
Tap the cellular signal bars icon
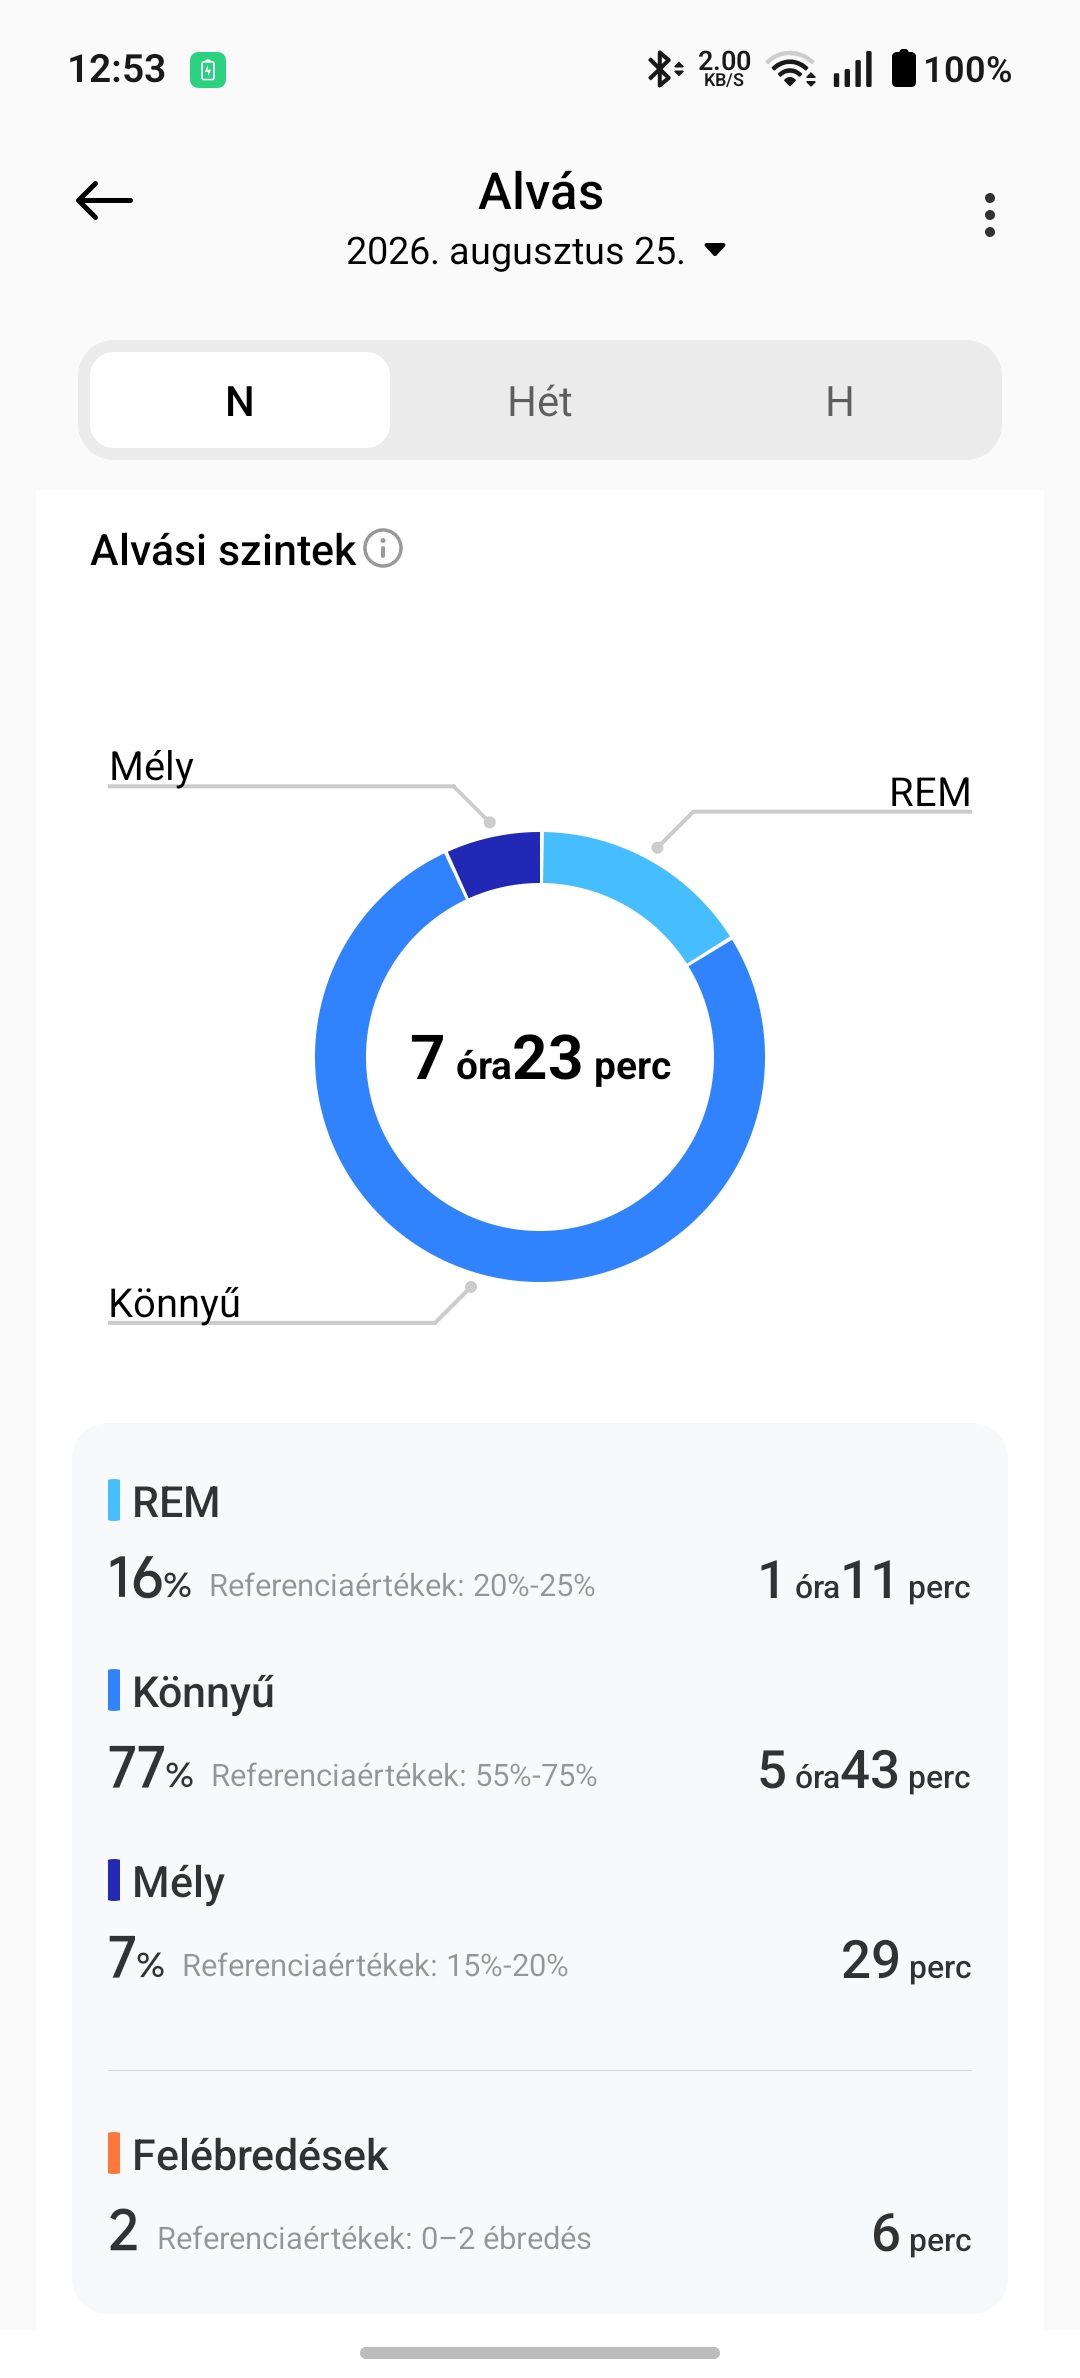coord(853,69)
